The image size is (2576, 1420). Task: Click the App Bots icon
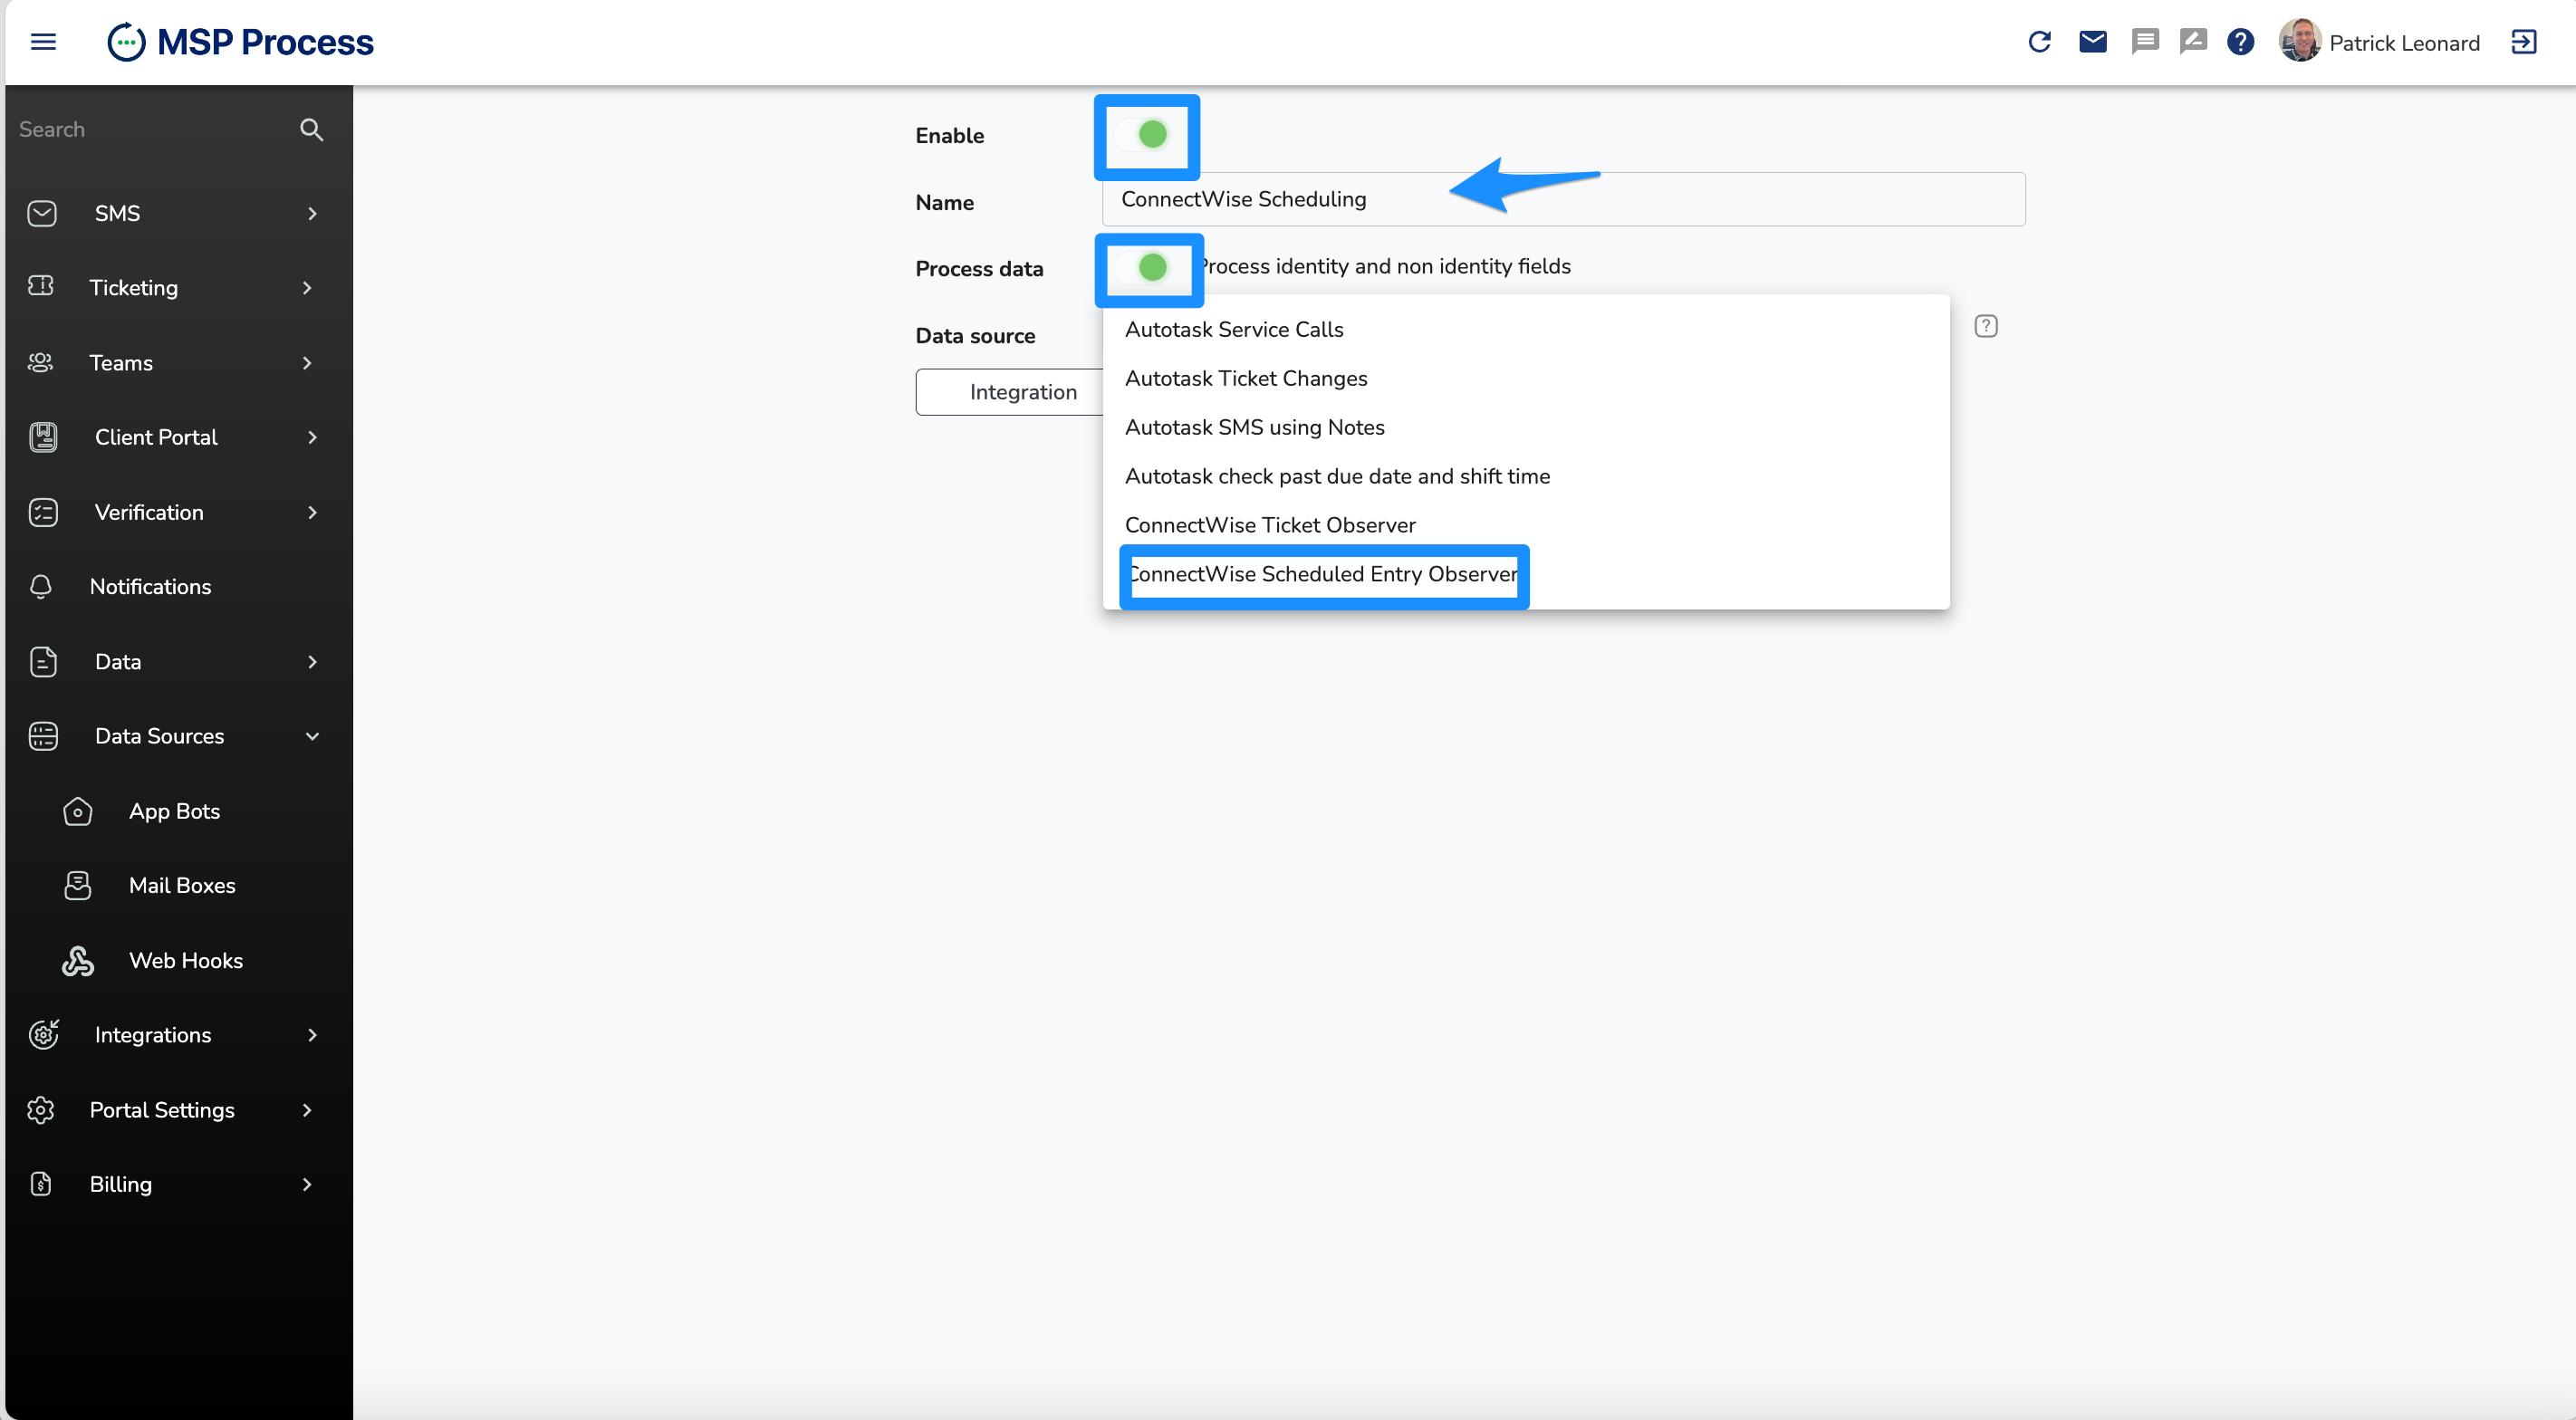pyautogui.click(x=77, y=812)
